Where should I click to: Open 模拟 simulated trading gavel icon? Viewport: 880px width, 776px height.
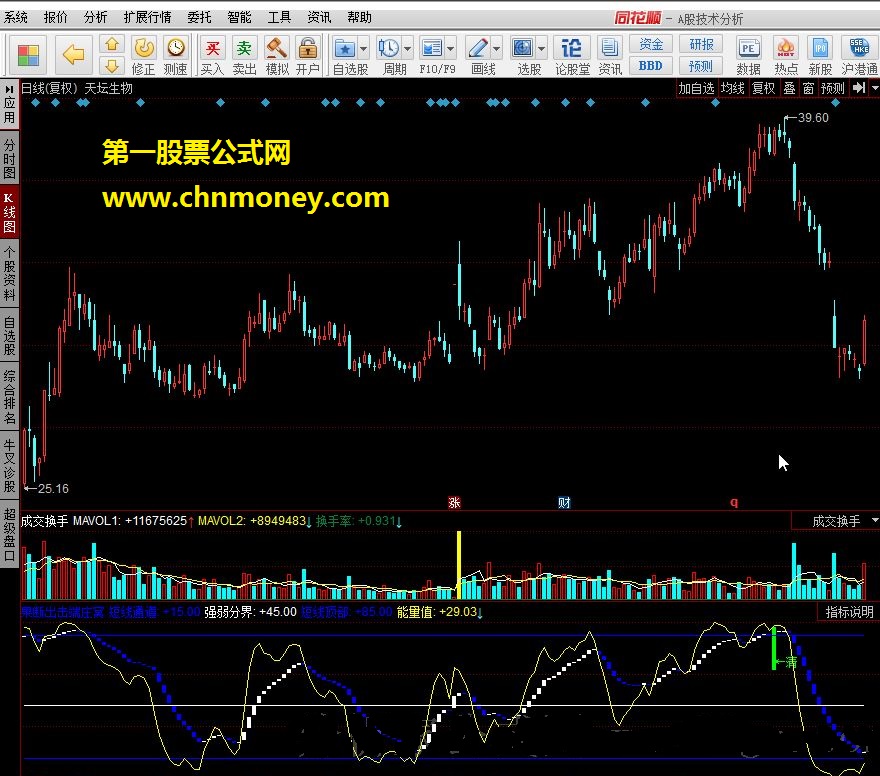tap(276, 48)
